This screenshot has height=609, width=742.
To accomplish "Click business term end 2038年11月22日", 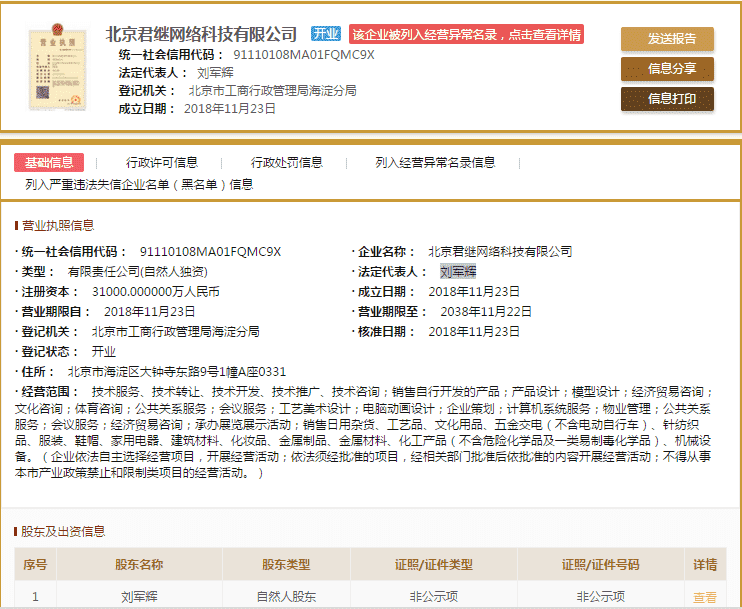I will pyautogui.click(x=486, y=311).
